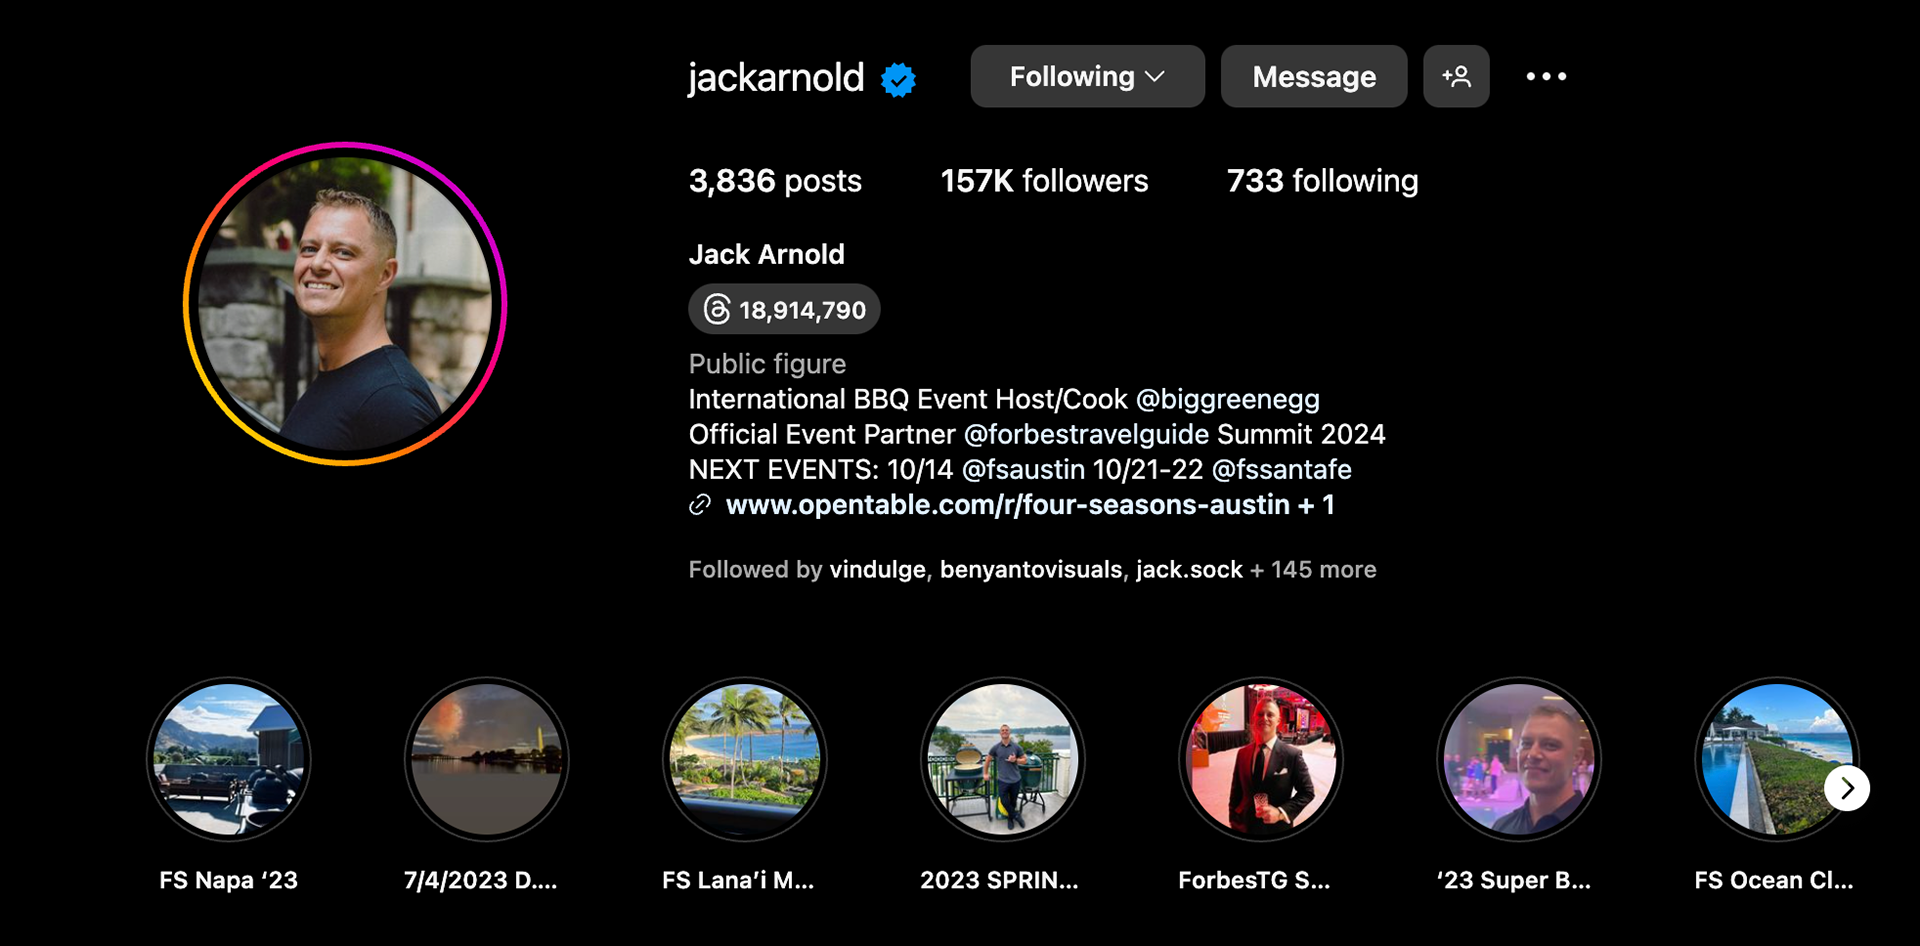
Task: View the profile picture story ring
Action: 345,303
